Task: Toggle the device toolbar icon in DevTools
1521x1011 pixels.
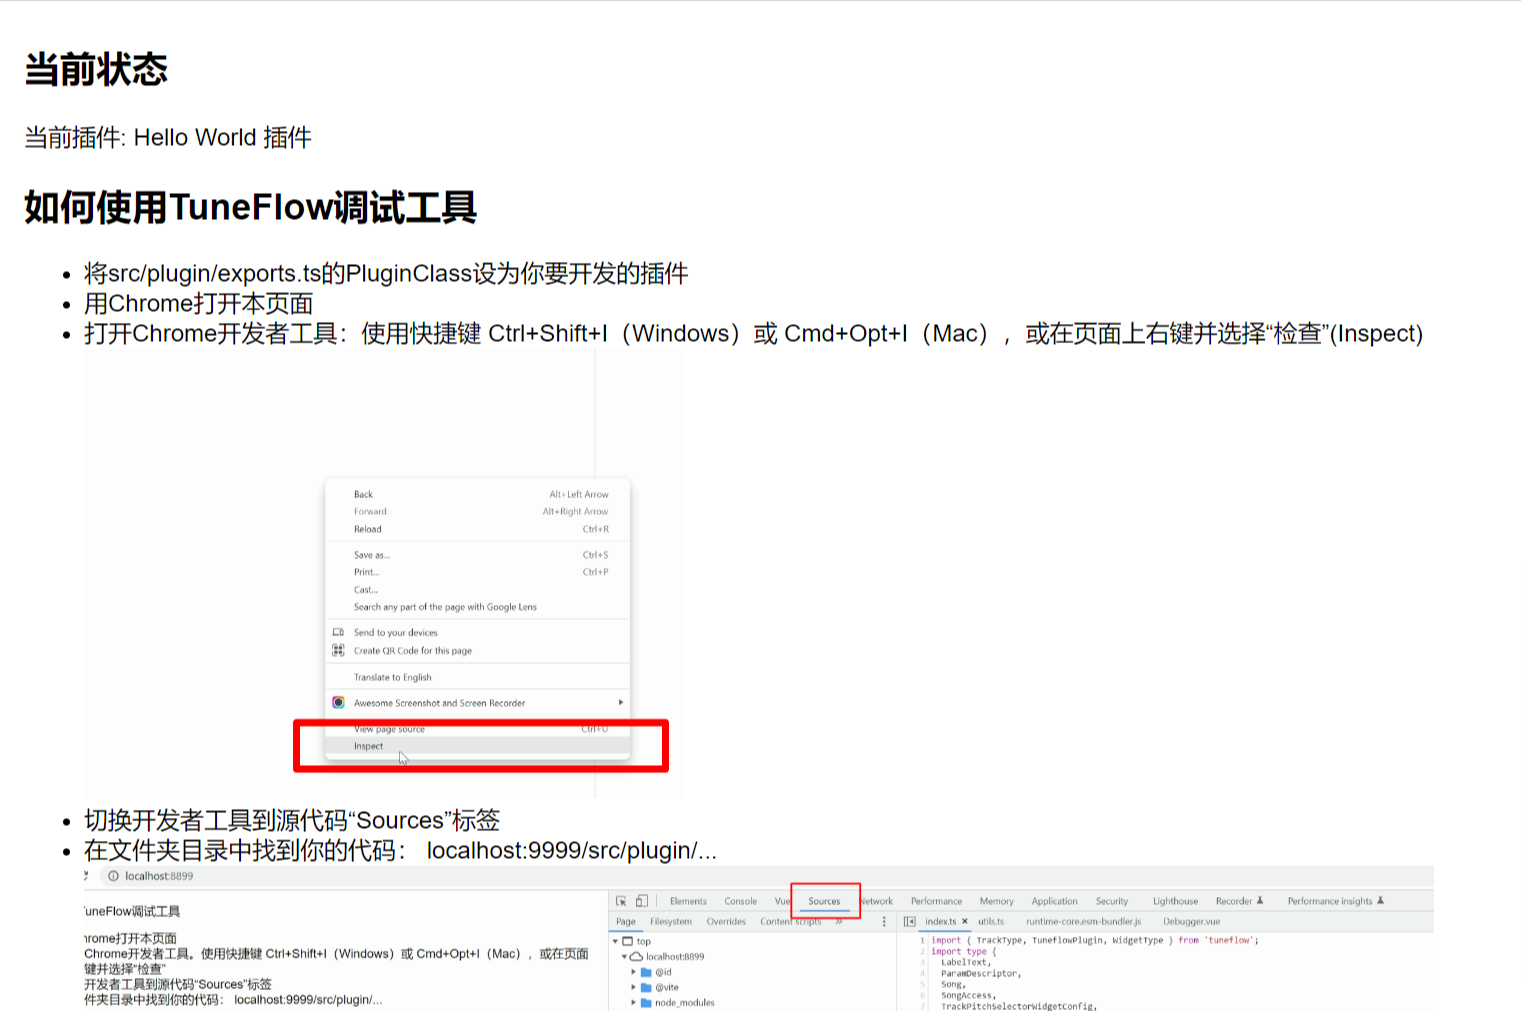Action: click(x=642, y=901)
